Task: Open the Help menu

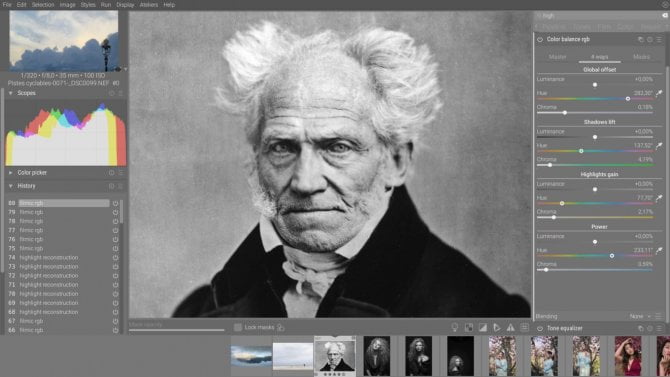Action: point(169,5)
